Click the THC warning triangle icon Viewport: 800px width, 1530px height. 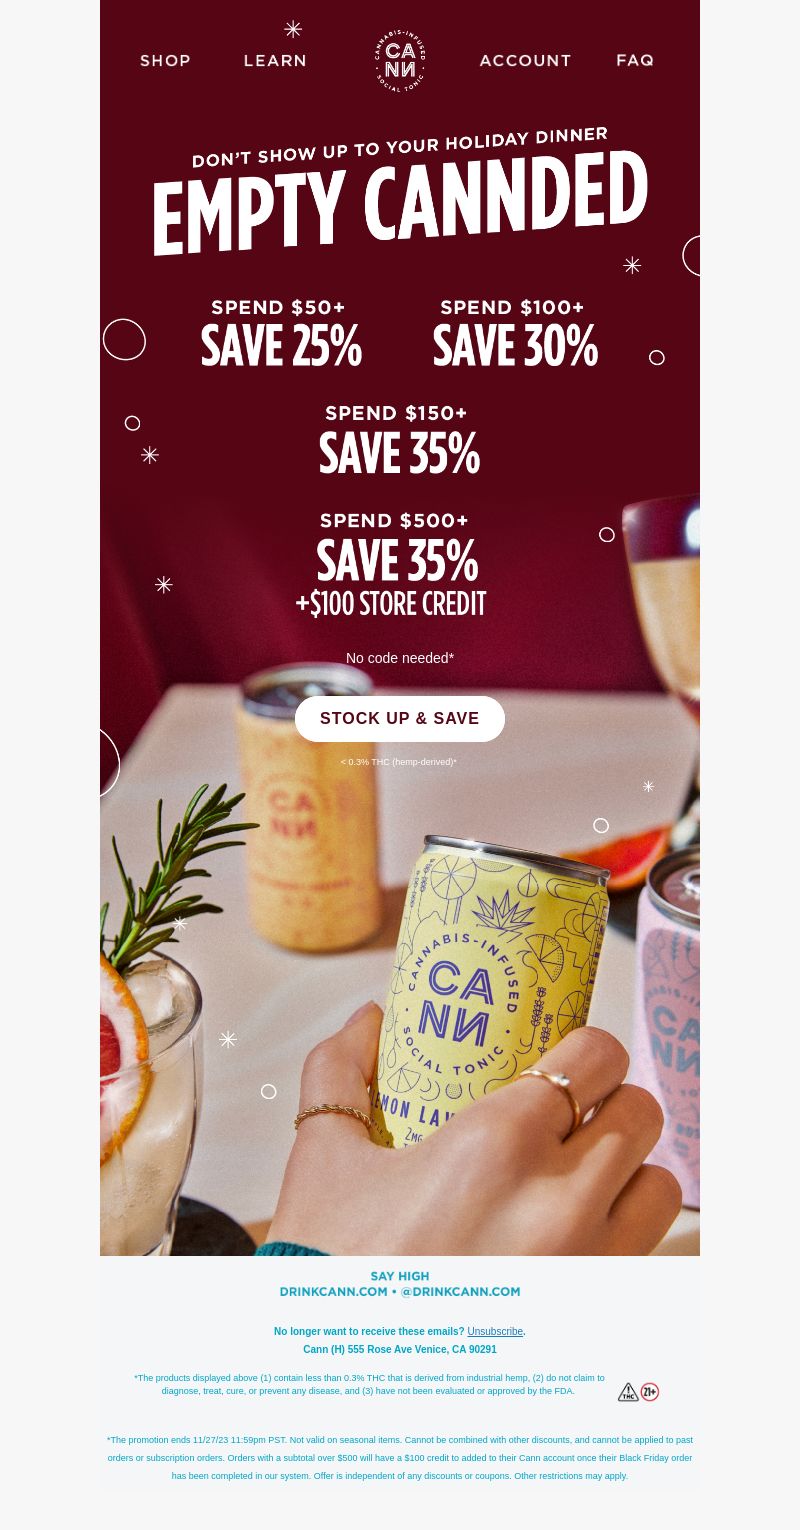pos(628,1392)
